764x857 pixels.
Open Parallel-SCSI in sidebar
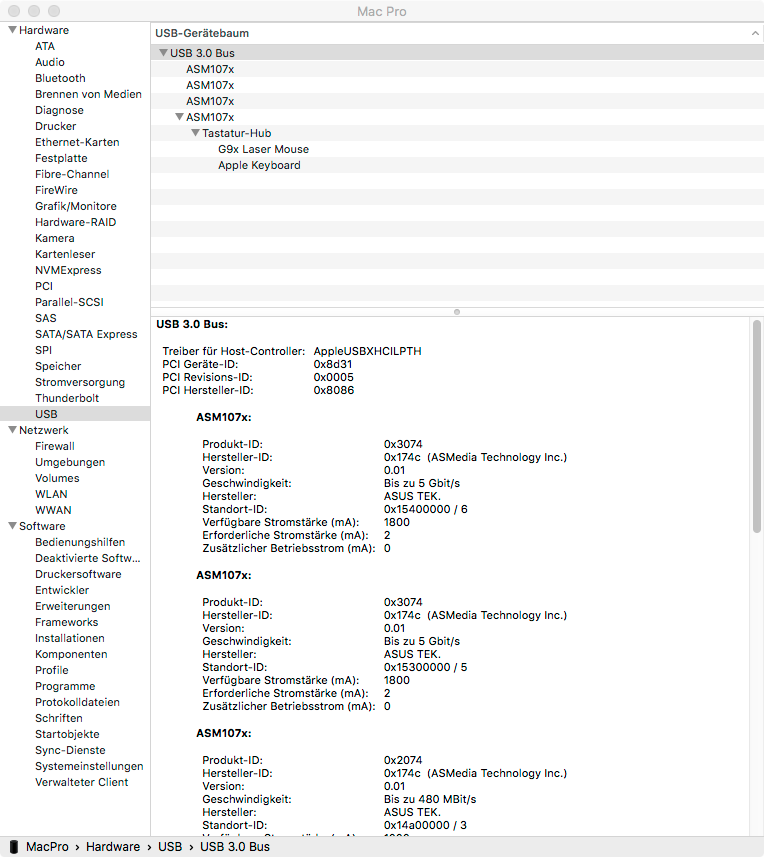click(x=69, y=302)
